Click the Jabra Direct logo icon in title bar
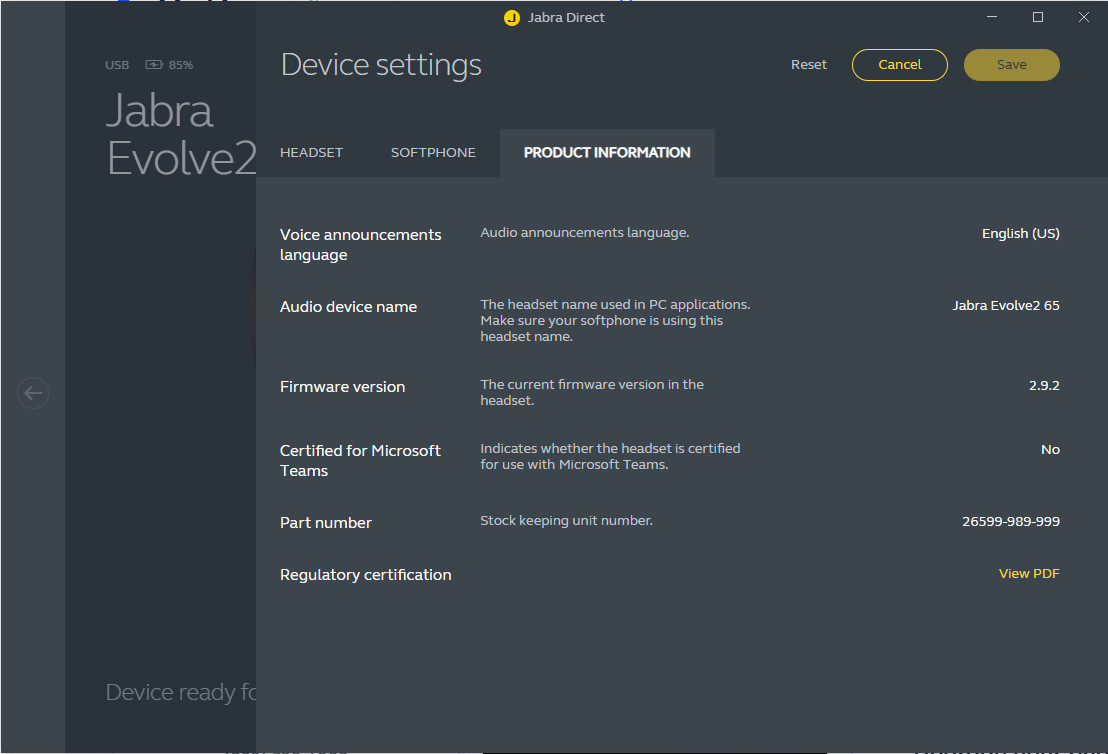This screenshot has width=1108, height=754. point(512,18)
